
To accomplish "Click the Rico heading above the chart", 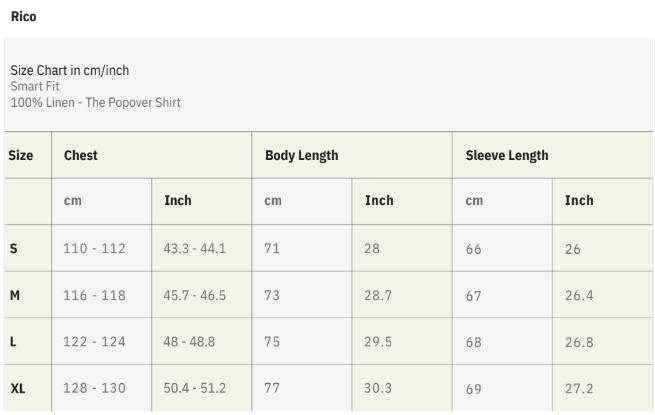I will pos(23,17).
